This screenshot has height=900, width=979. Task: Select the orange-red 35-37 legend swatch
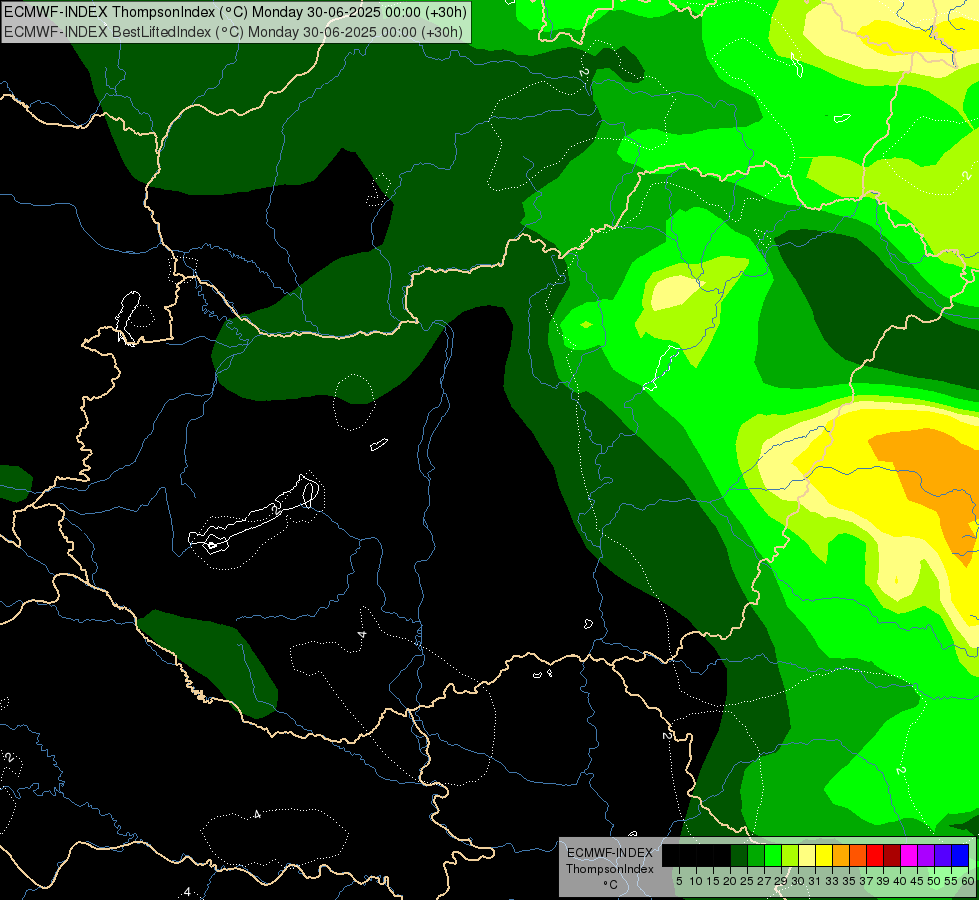click(858, 855)
